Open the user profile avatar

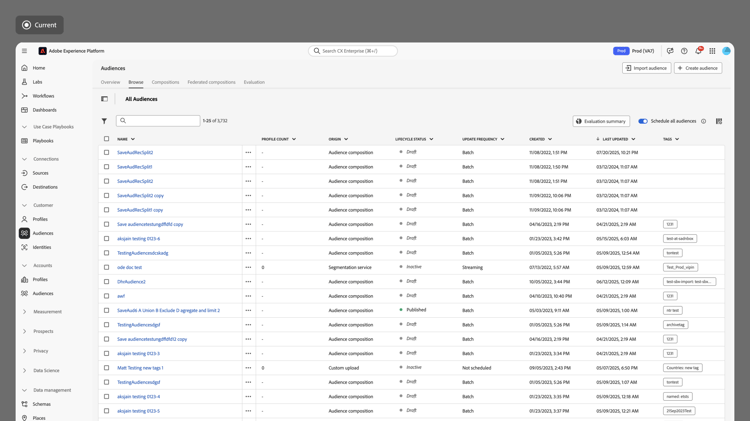[x=726, y=51]
